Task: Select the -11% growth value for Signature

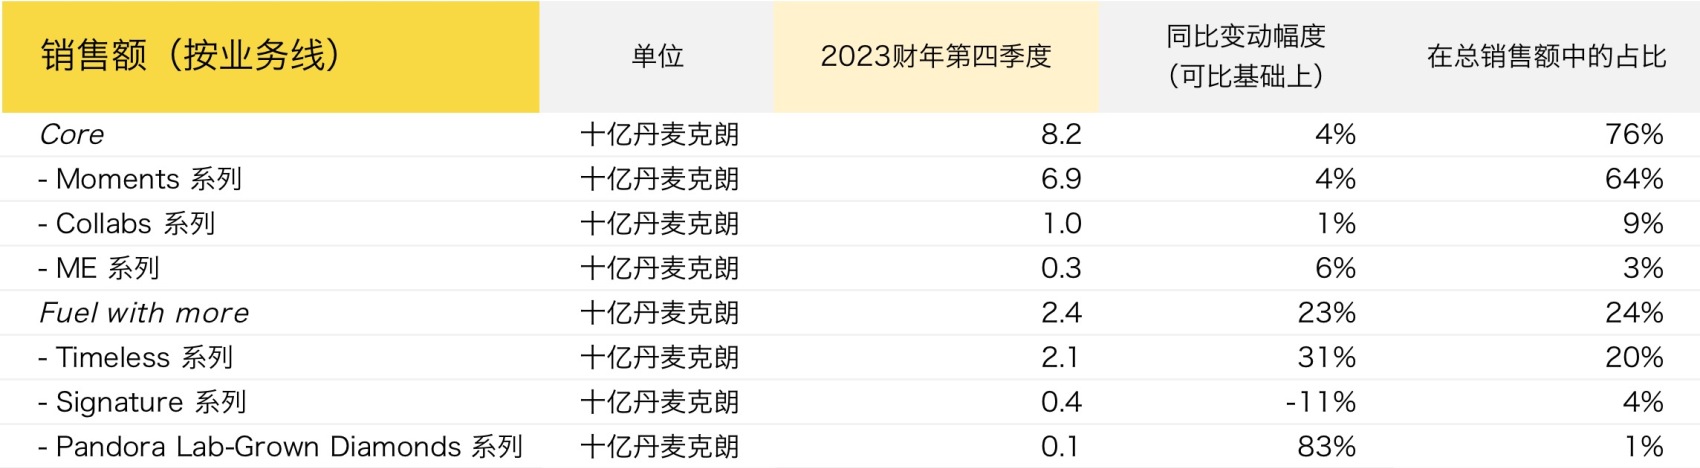Action: pyautogui.click(x=1320, y=402)
